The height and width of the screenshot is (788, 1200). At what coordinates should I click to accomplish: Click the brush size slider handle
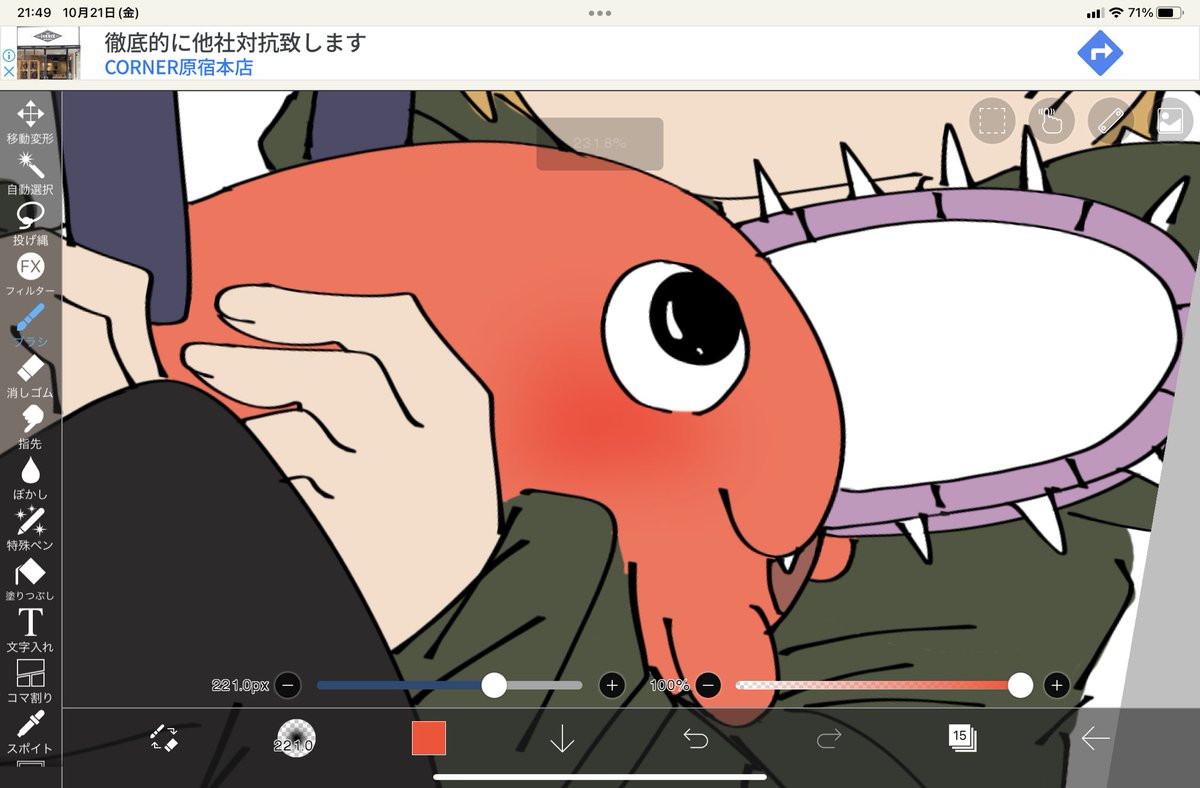494,685
